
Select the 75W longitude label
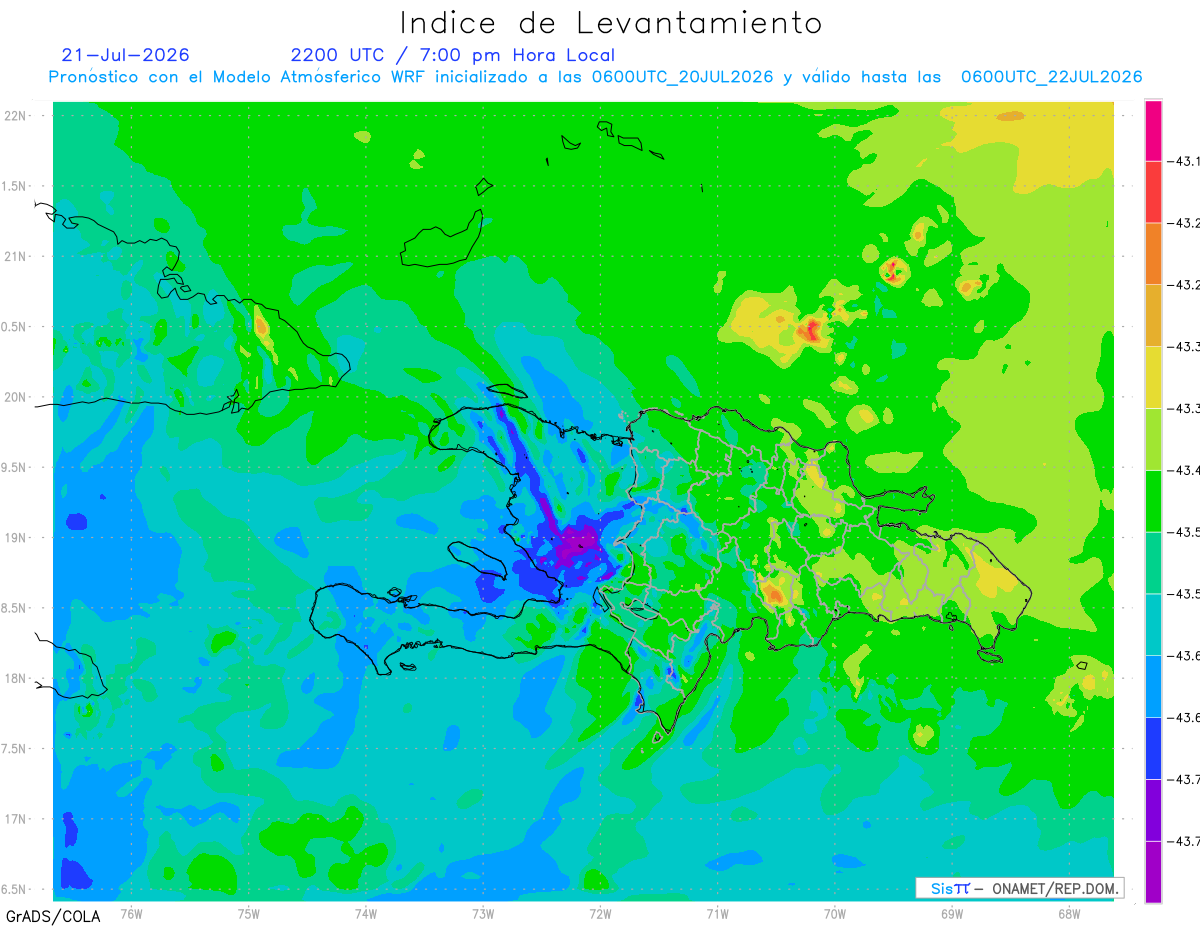click(249, 913)
